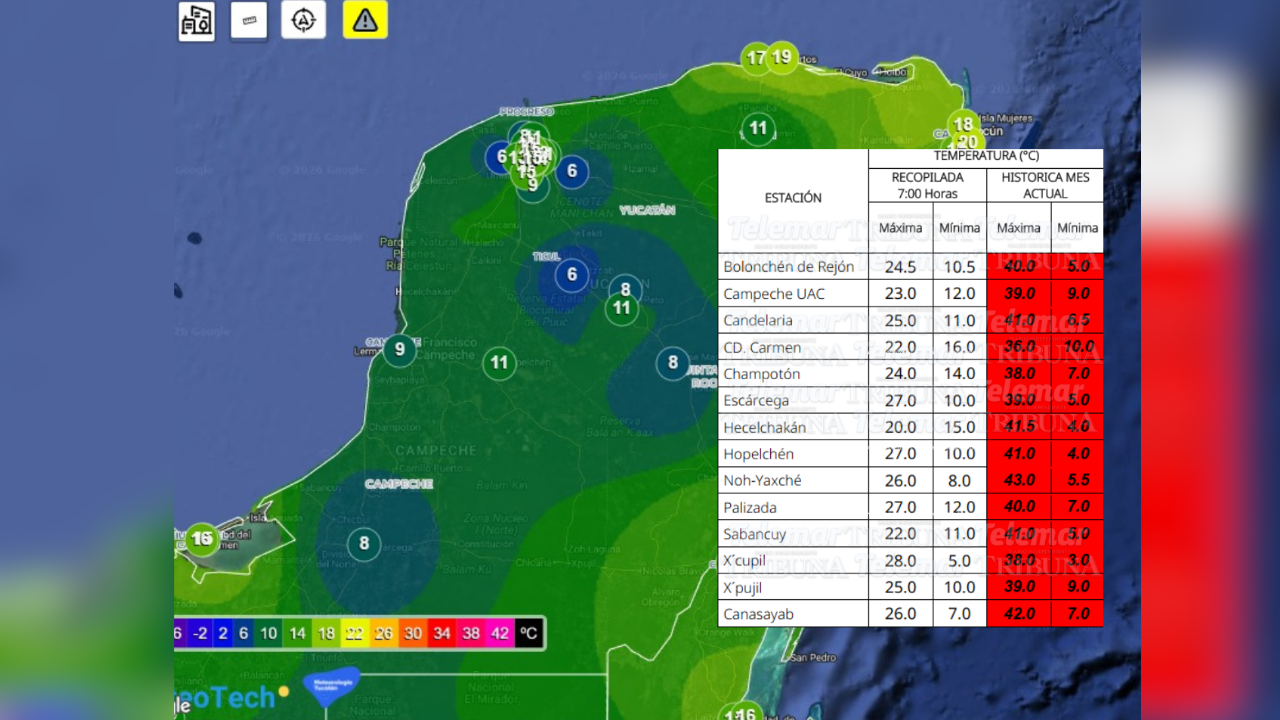Select the marker 16 near Ciudad del Carmen
The width and height of the screenshot is (1280, 720).
click(x=202, y=539)
